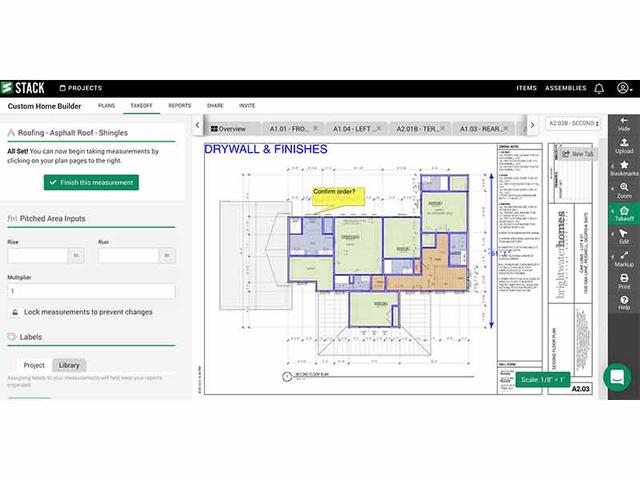Switch labels view to Project

[x=34, y=366]
